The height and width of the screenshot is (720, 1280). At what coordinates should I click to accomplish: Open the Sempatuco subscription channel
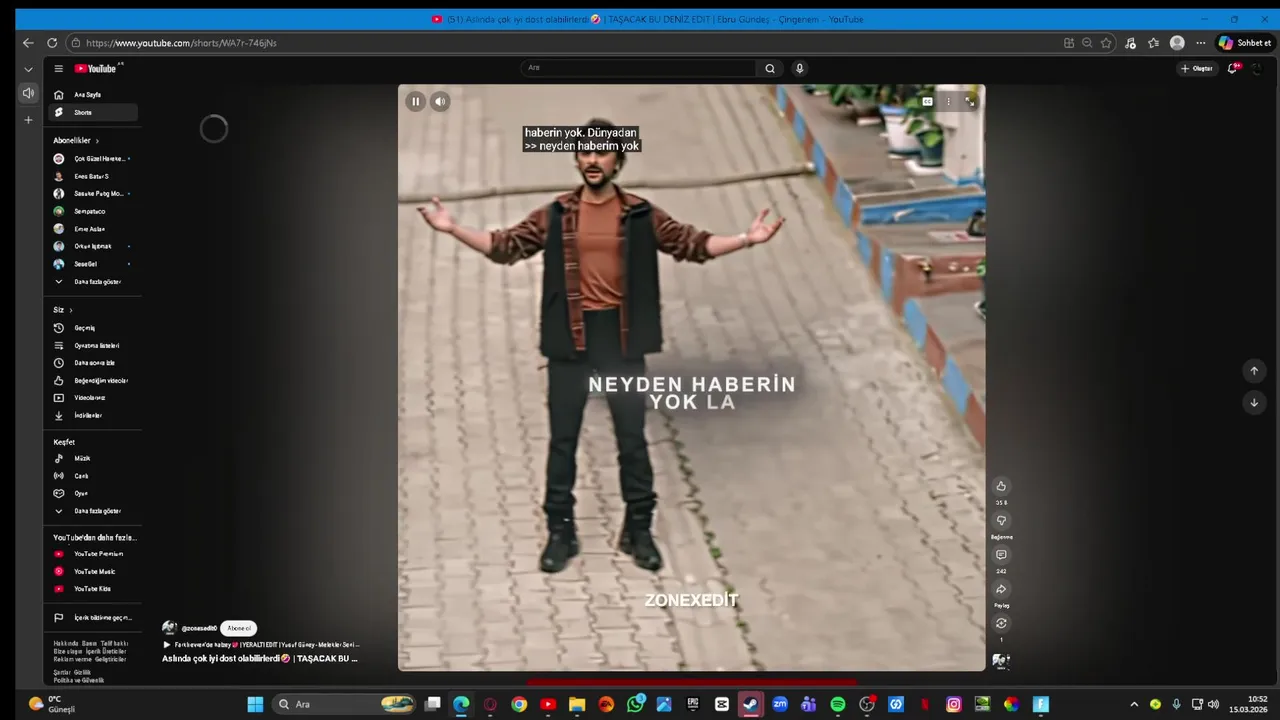click(91, 211)
